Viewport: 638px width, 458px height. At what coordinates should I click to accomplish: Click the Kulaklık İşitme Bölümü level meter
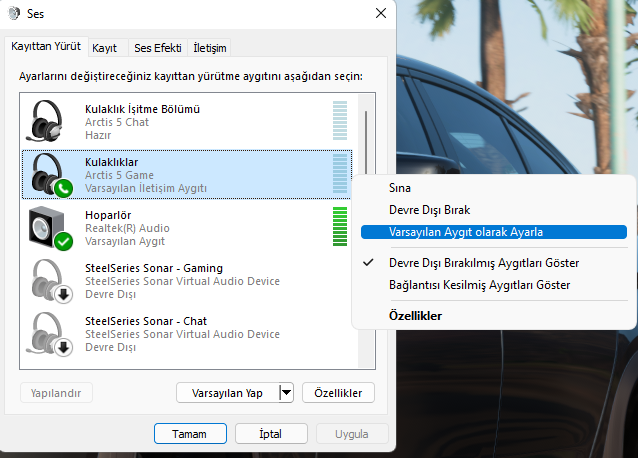pyautogui.click(x=340, y=120)
